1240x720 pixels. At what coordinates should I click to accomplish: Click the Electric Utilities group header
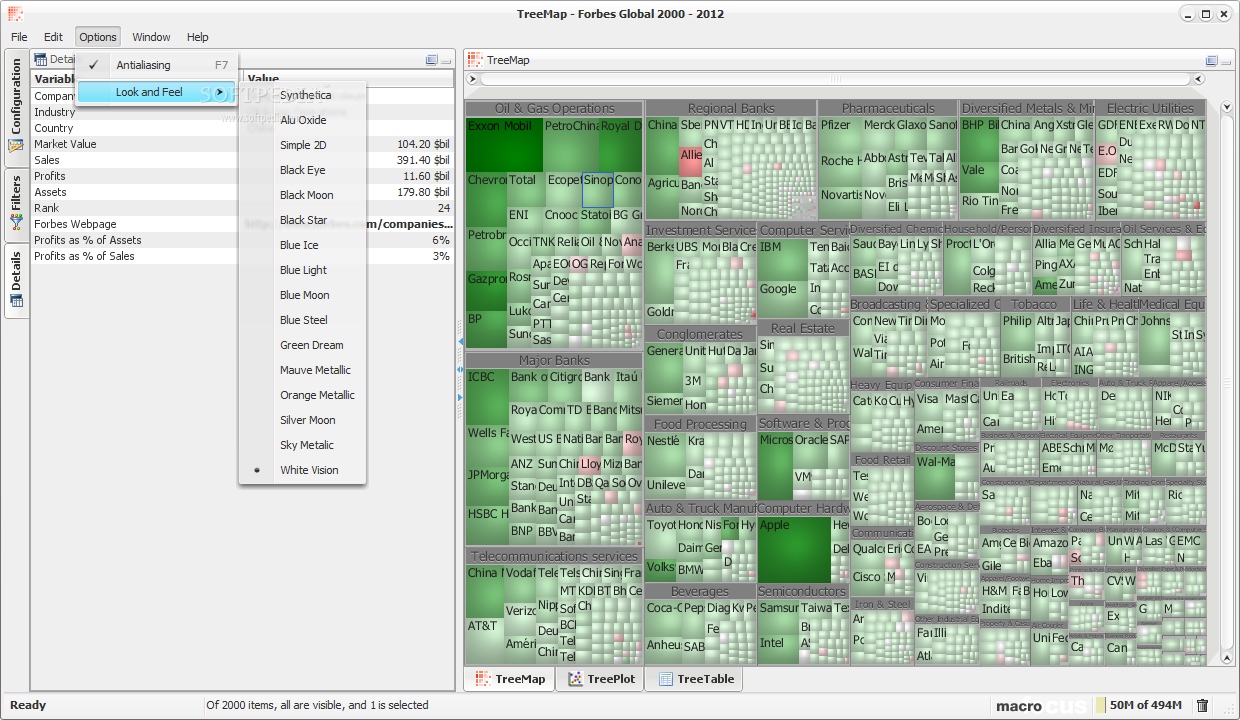coord(1150,108)
